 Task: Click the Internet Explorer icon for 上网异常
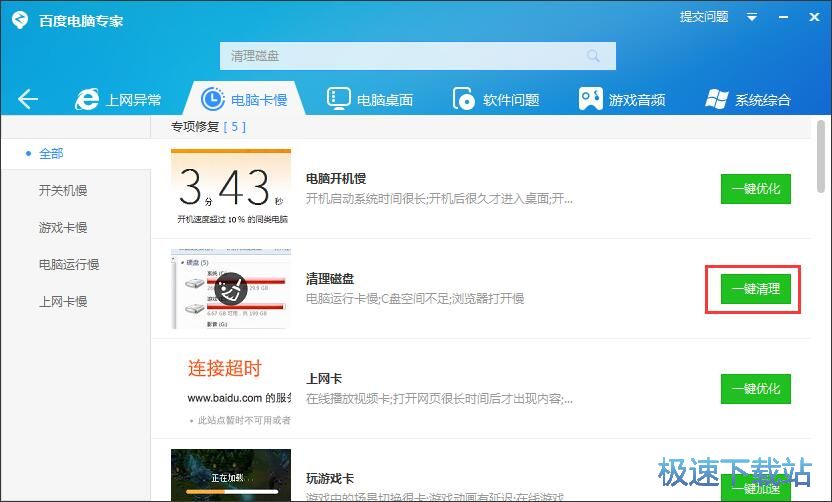pyautogui.click(x=87, y=99)
